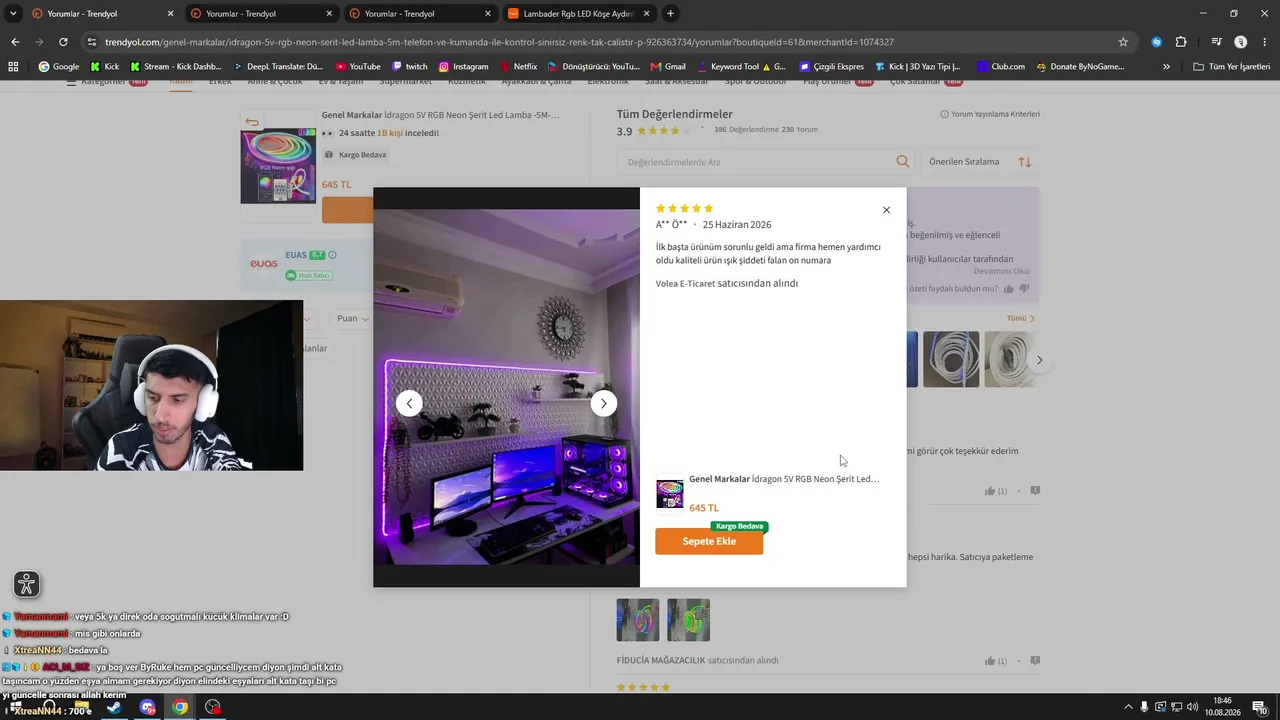Show hidden system tray icons
Screen dimensions: 1280x720
[x=1129, y=707]
